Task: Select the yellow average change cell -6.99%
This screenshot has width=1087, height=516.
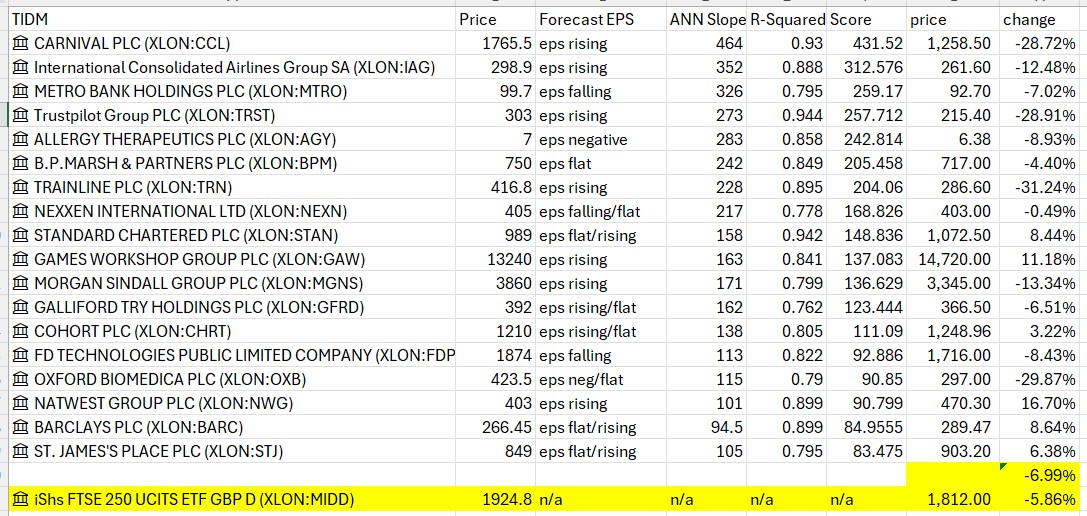Action: pos(1039,476)
